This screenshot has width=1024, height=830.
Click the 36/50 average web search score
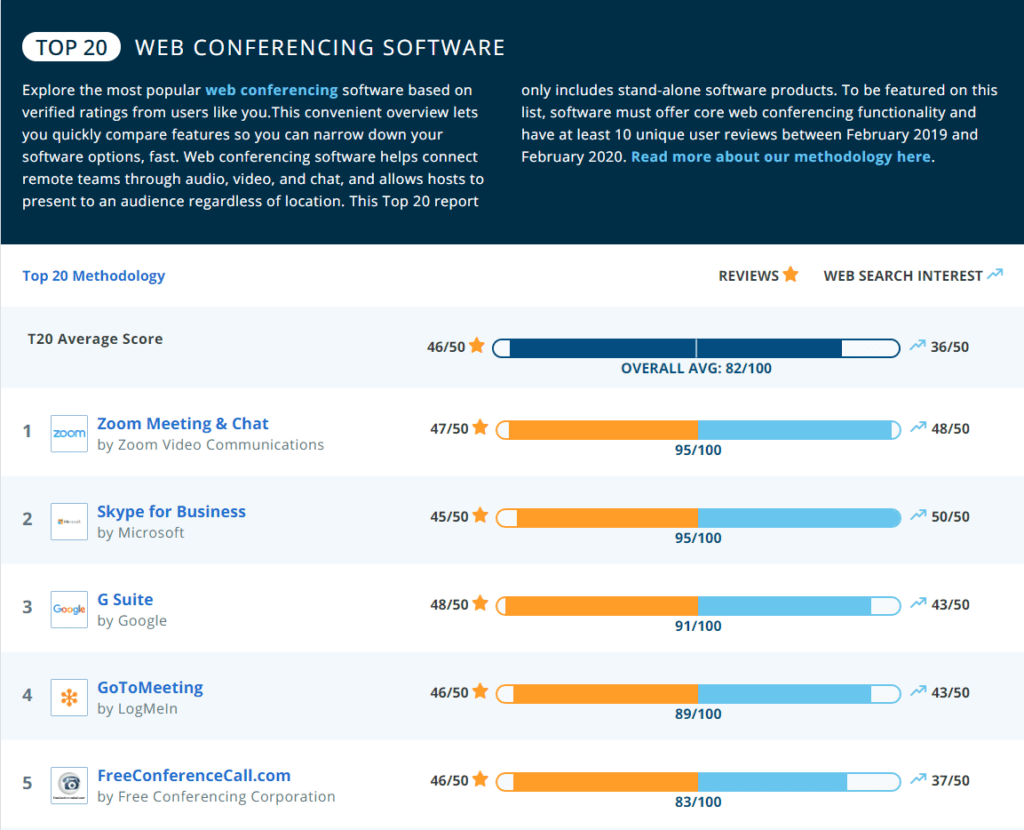click(x=950, y=347)
